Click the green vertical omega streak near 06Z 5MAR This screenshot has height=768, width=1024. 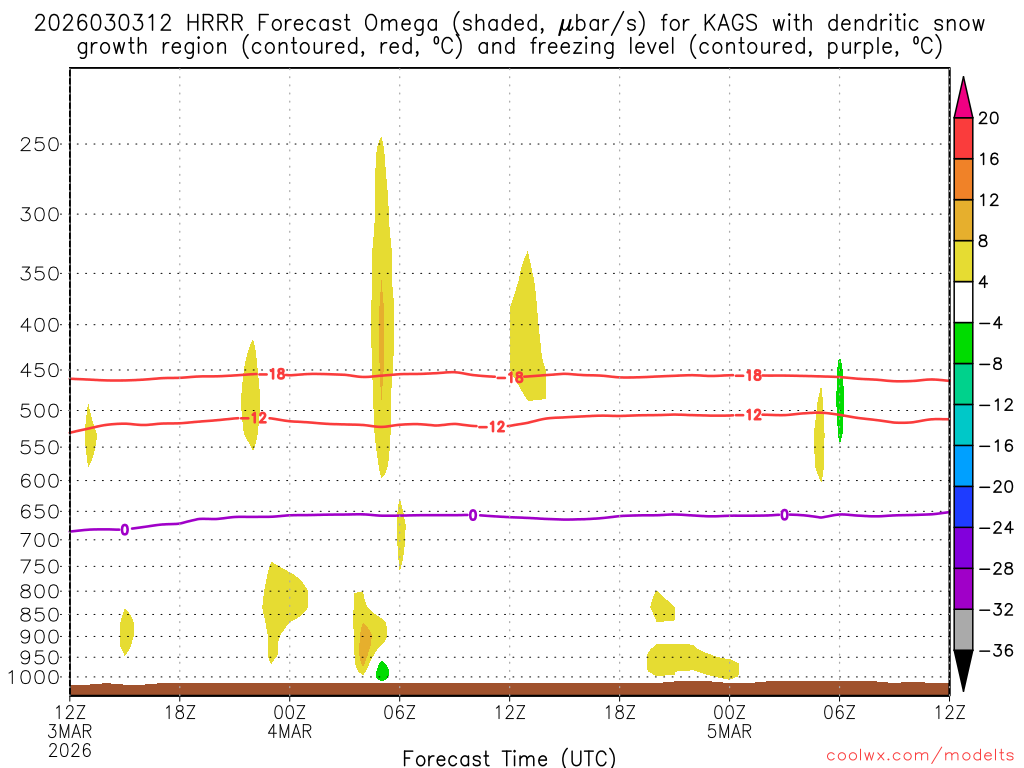[840, 400]
